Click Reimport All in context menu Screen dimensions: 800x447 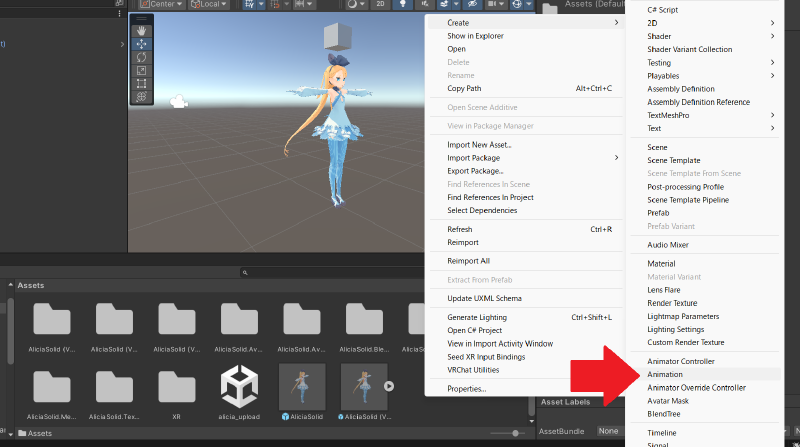tap(468, 261)
